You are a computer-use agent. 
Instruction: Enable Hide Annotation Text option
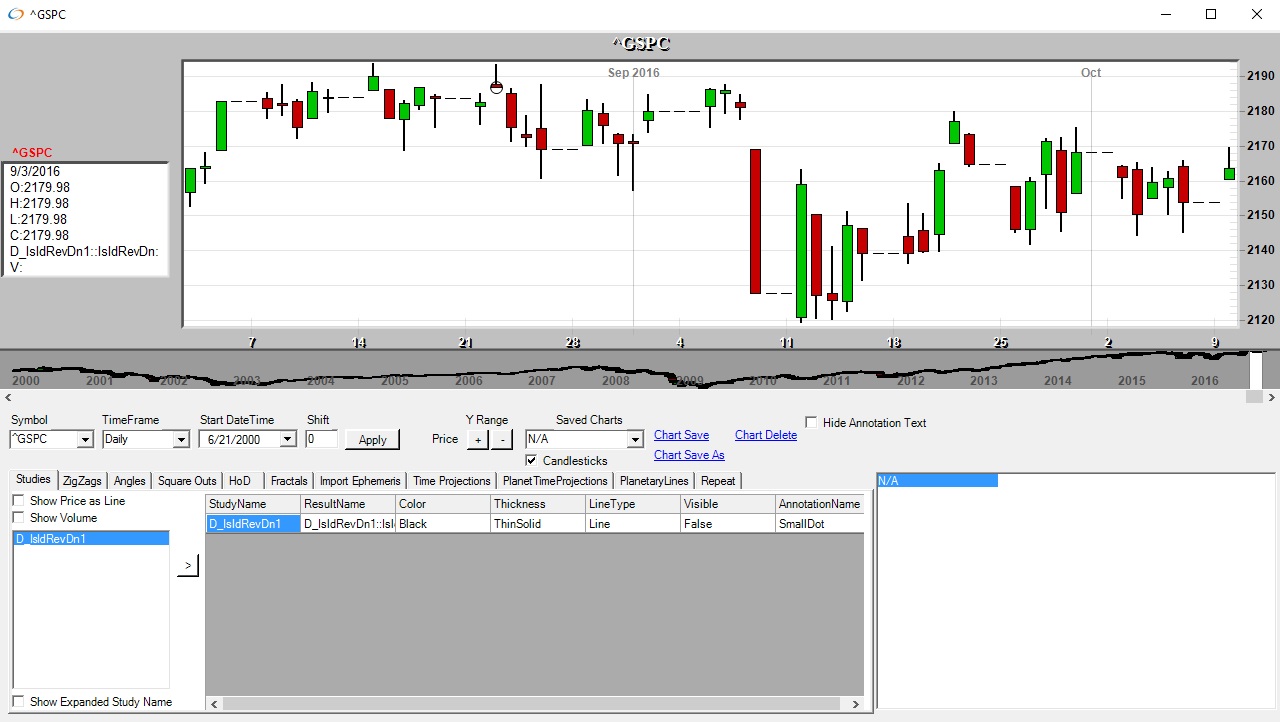(x=811, y=423)
